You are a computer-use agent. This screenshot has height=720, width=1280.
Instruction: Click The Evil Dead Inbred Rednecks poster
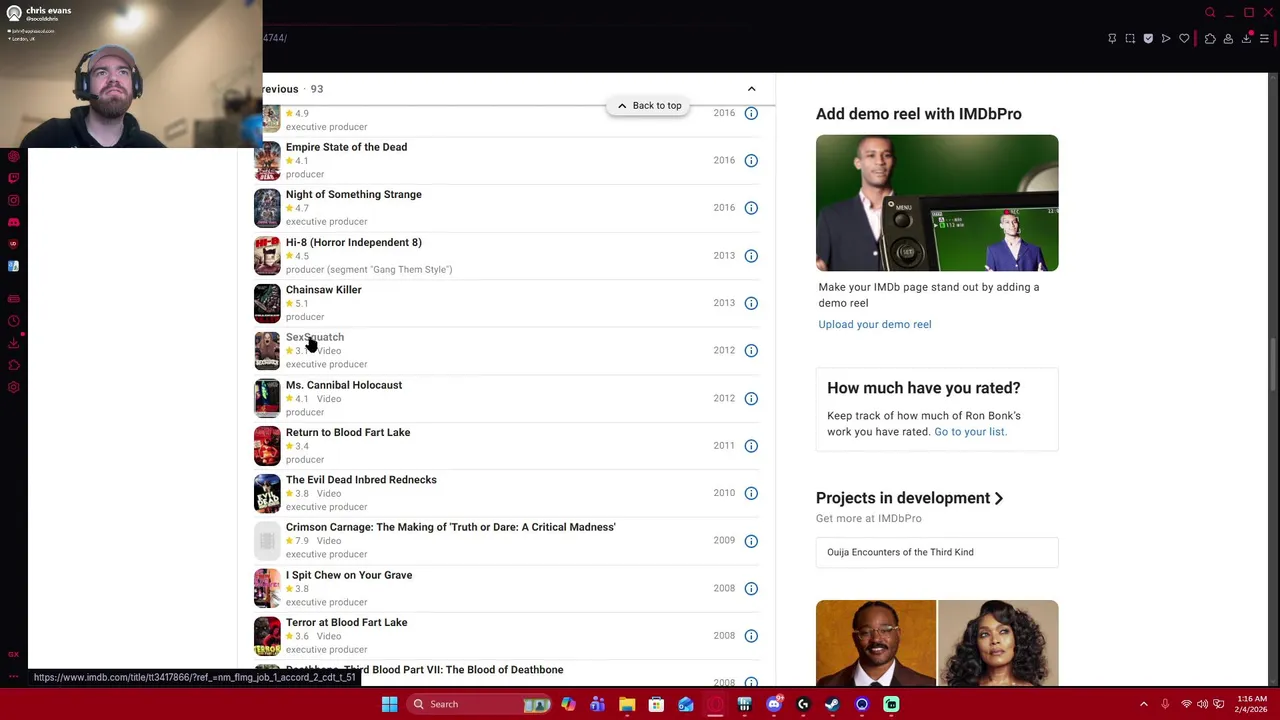267,493
